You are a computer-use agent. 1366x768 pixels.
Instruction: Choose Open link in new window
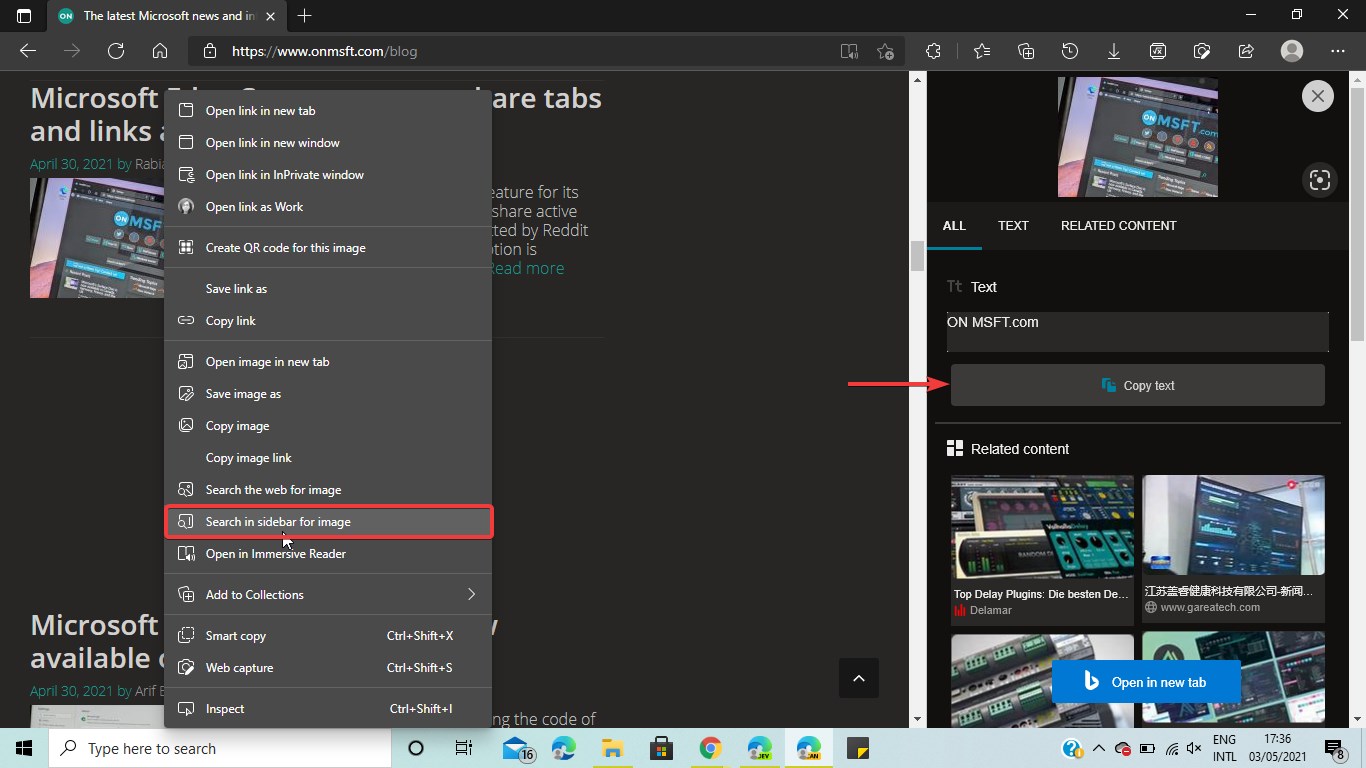[328, 143]
